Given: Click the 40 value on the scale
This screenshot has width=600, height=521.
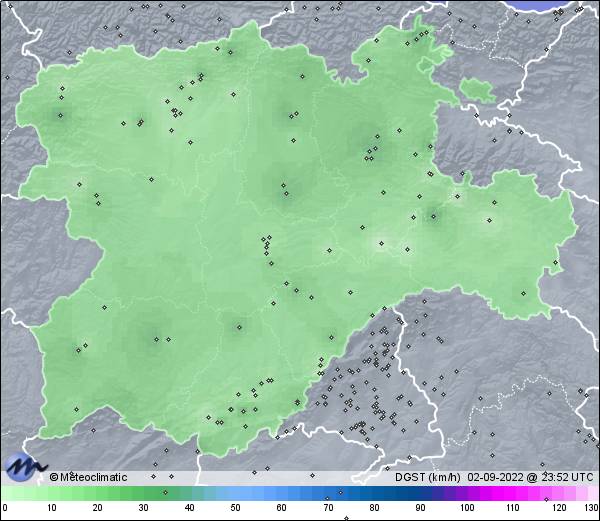Looking at the screenshot, I should click(x=189, y=508).
